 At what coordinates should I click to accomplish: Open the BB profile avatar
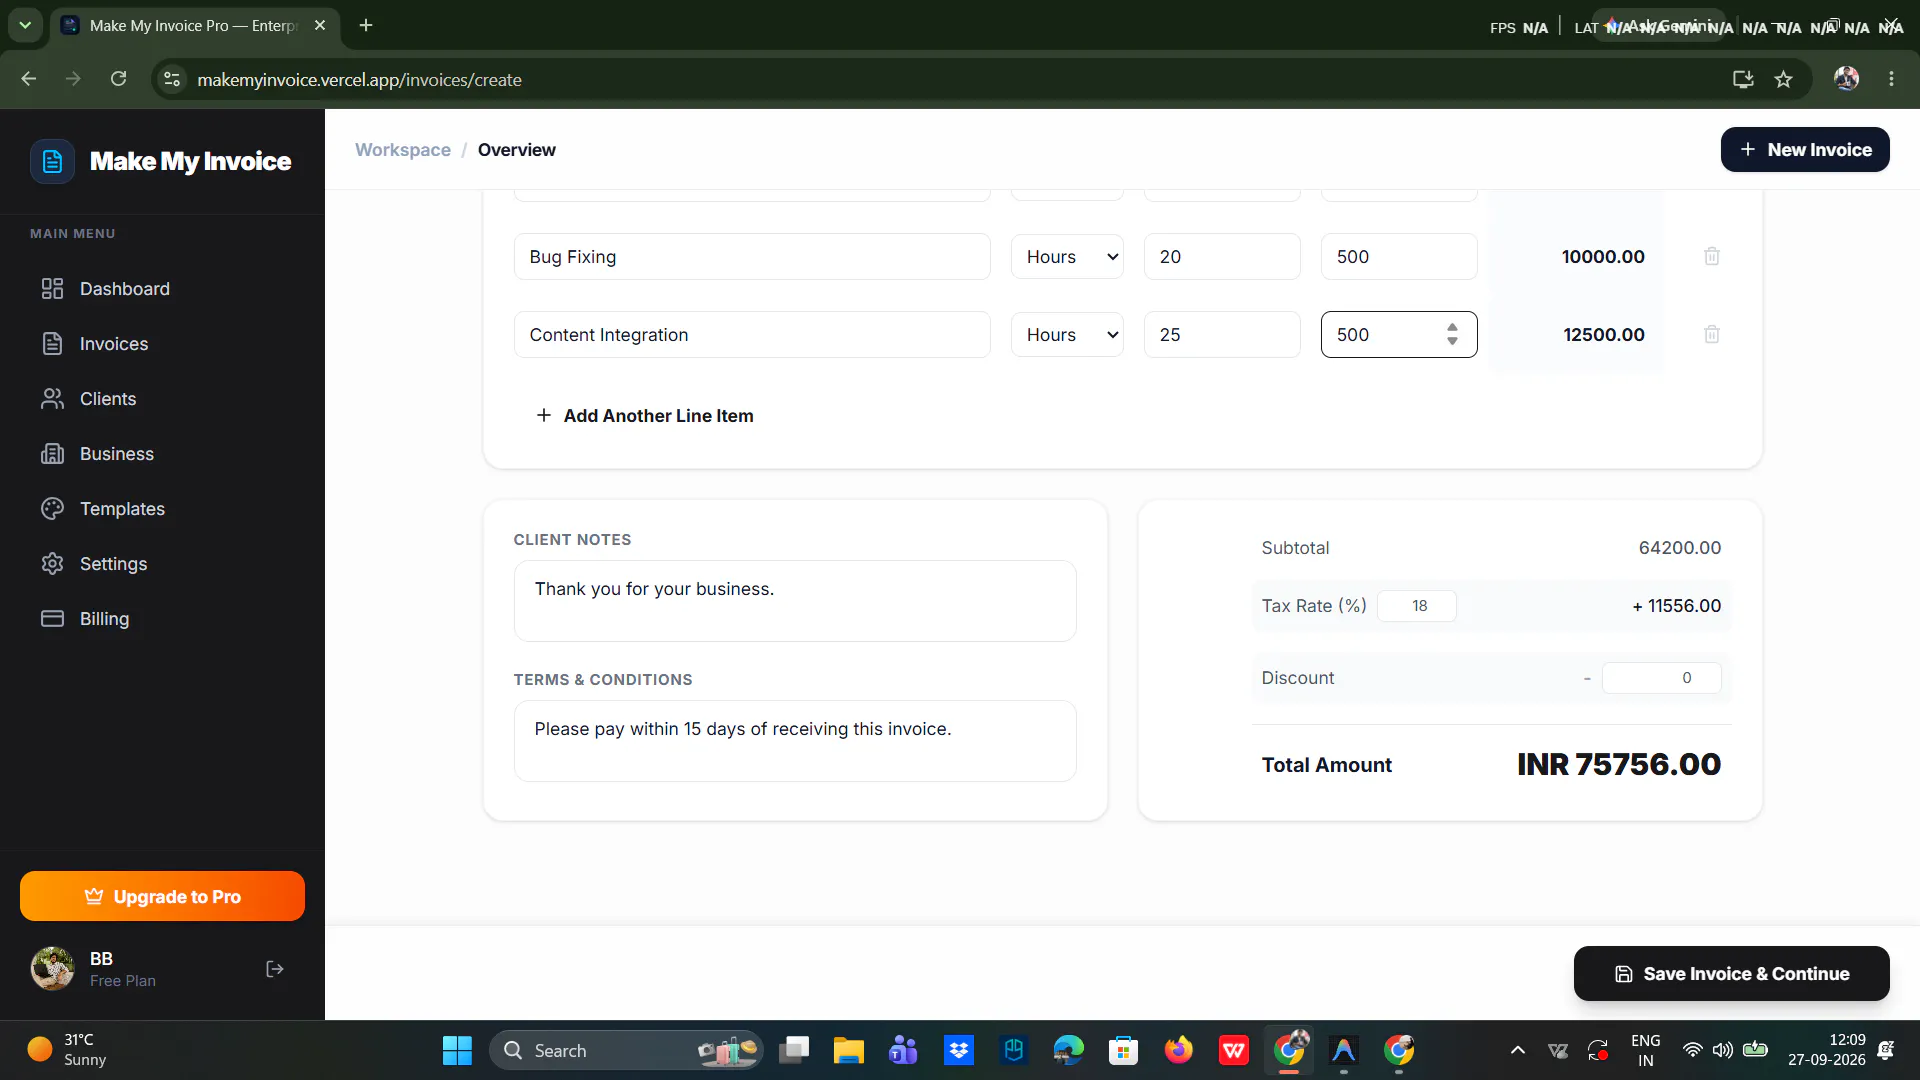coord(52,969)
